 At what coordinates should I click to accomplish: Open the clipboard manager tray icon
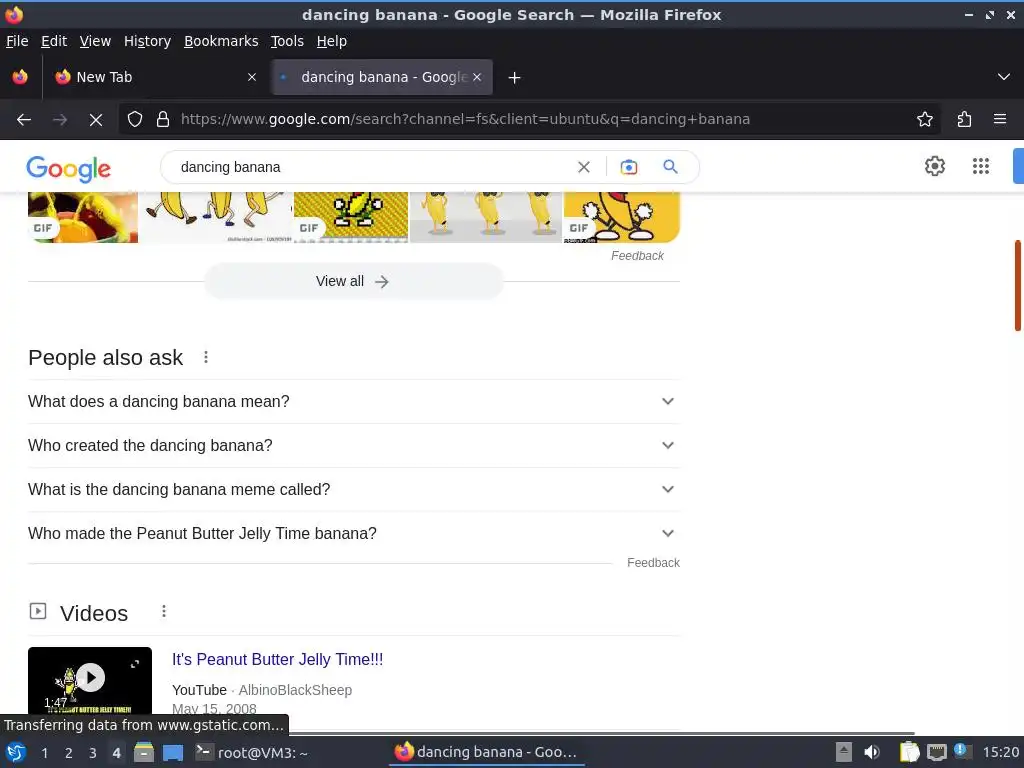909,752
